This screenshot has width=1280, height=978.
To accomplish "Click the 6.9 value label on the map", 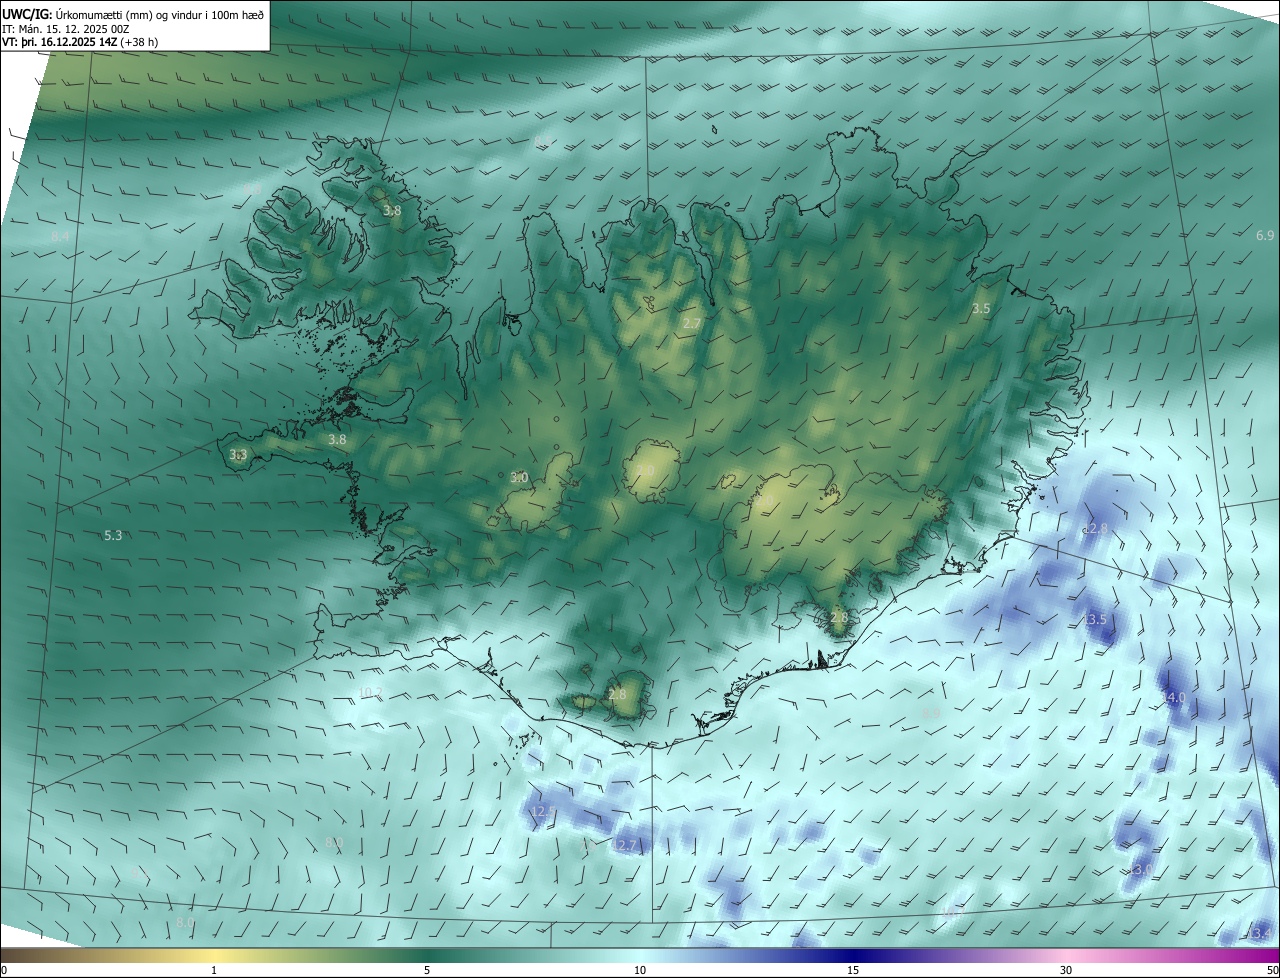I will point(1265,235).
